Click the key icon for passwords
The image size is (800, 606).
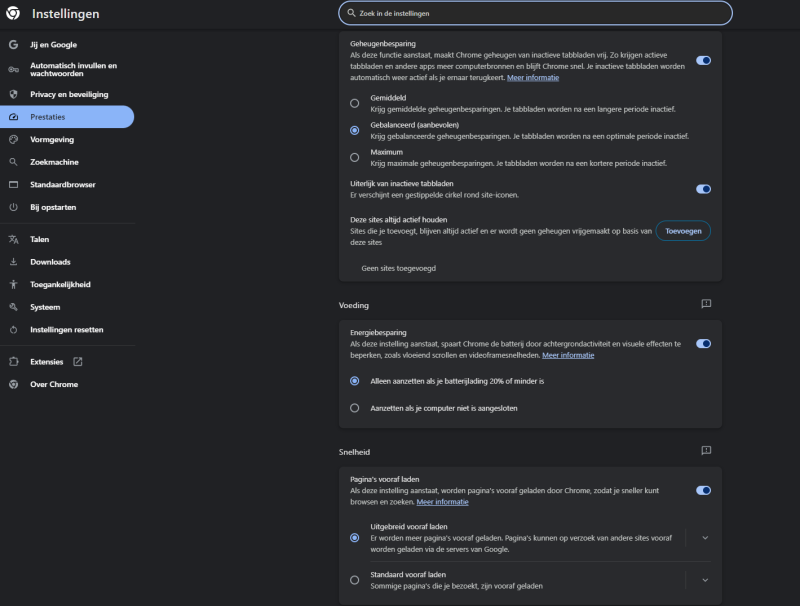click(x=13, y=70)
